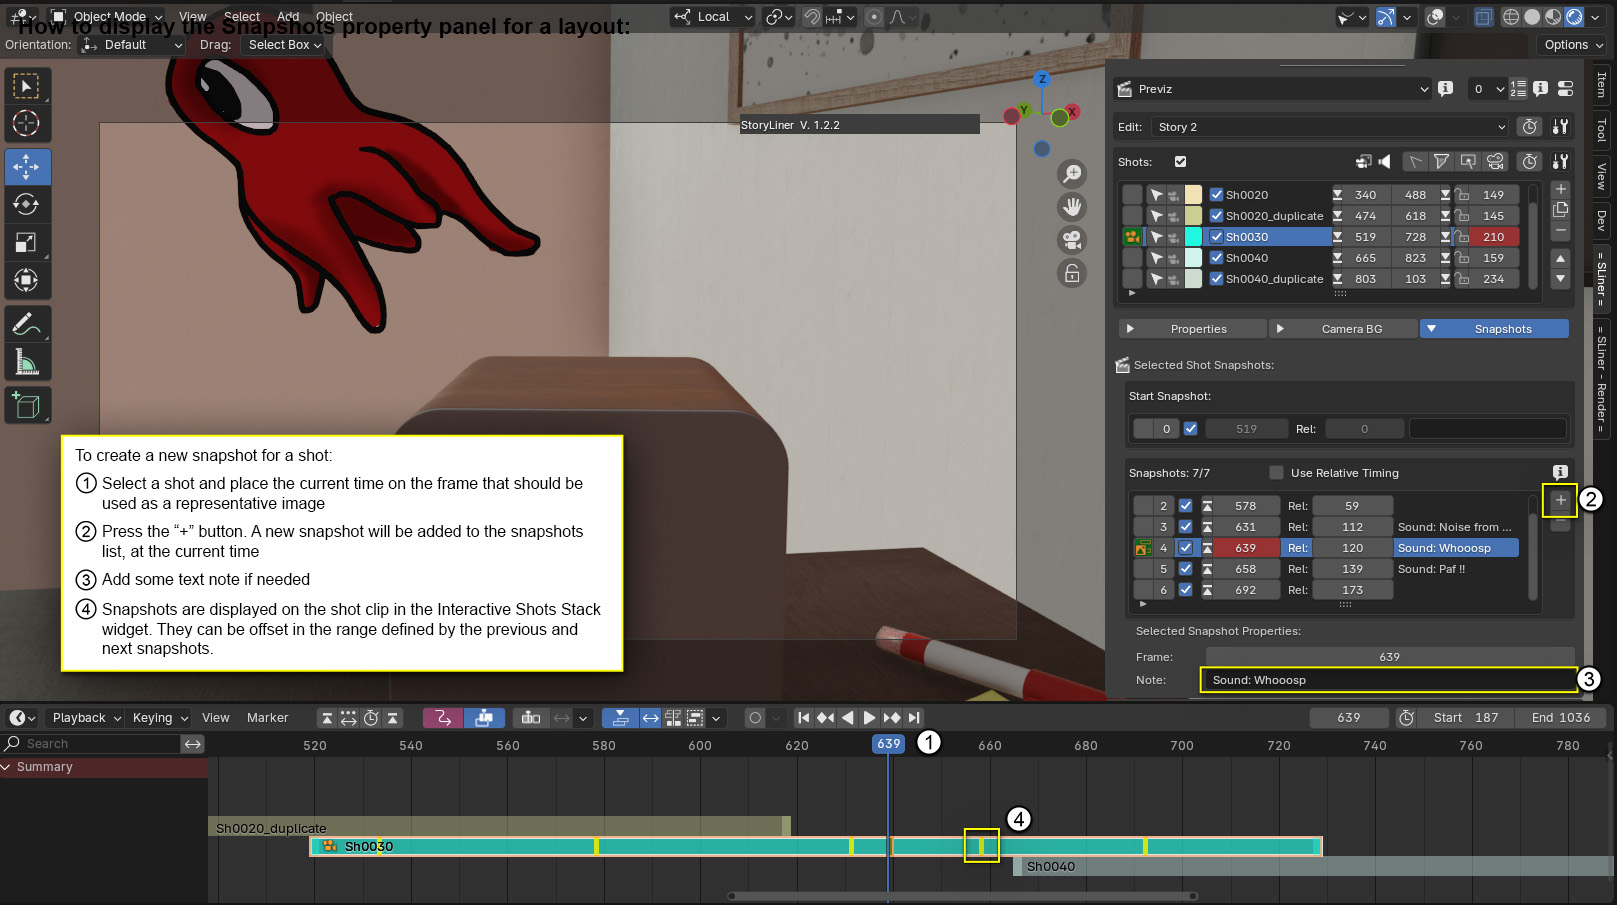Select the Rotate tool

tap(27, 204)
